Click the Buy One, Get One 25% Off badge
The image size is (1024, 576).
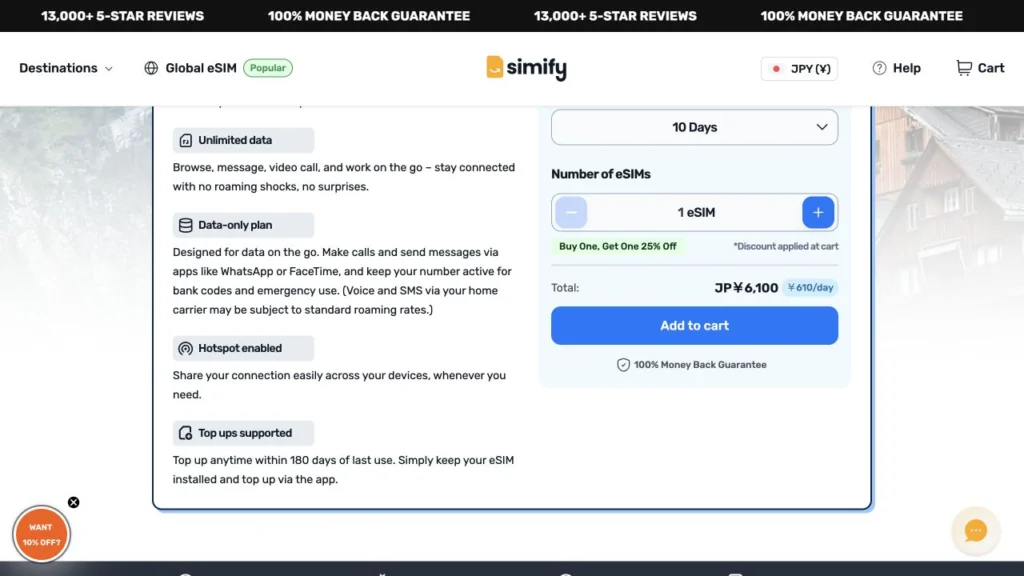[x=618, y=246]
